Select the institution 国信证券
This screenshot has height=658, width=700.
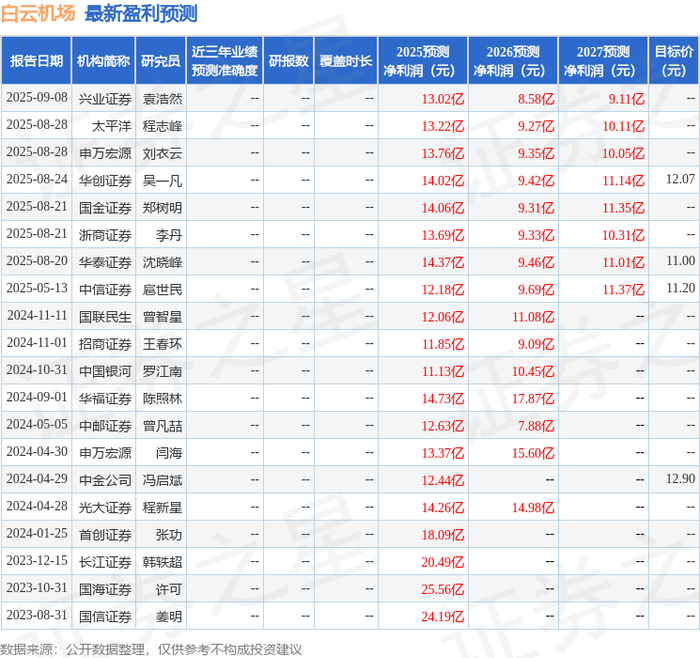pos(105,616)
